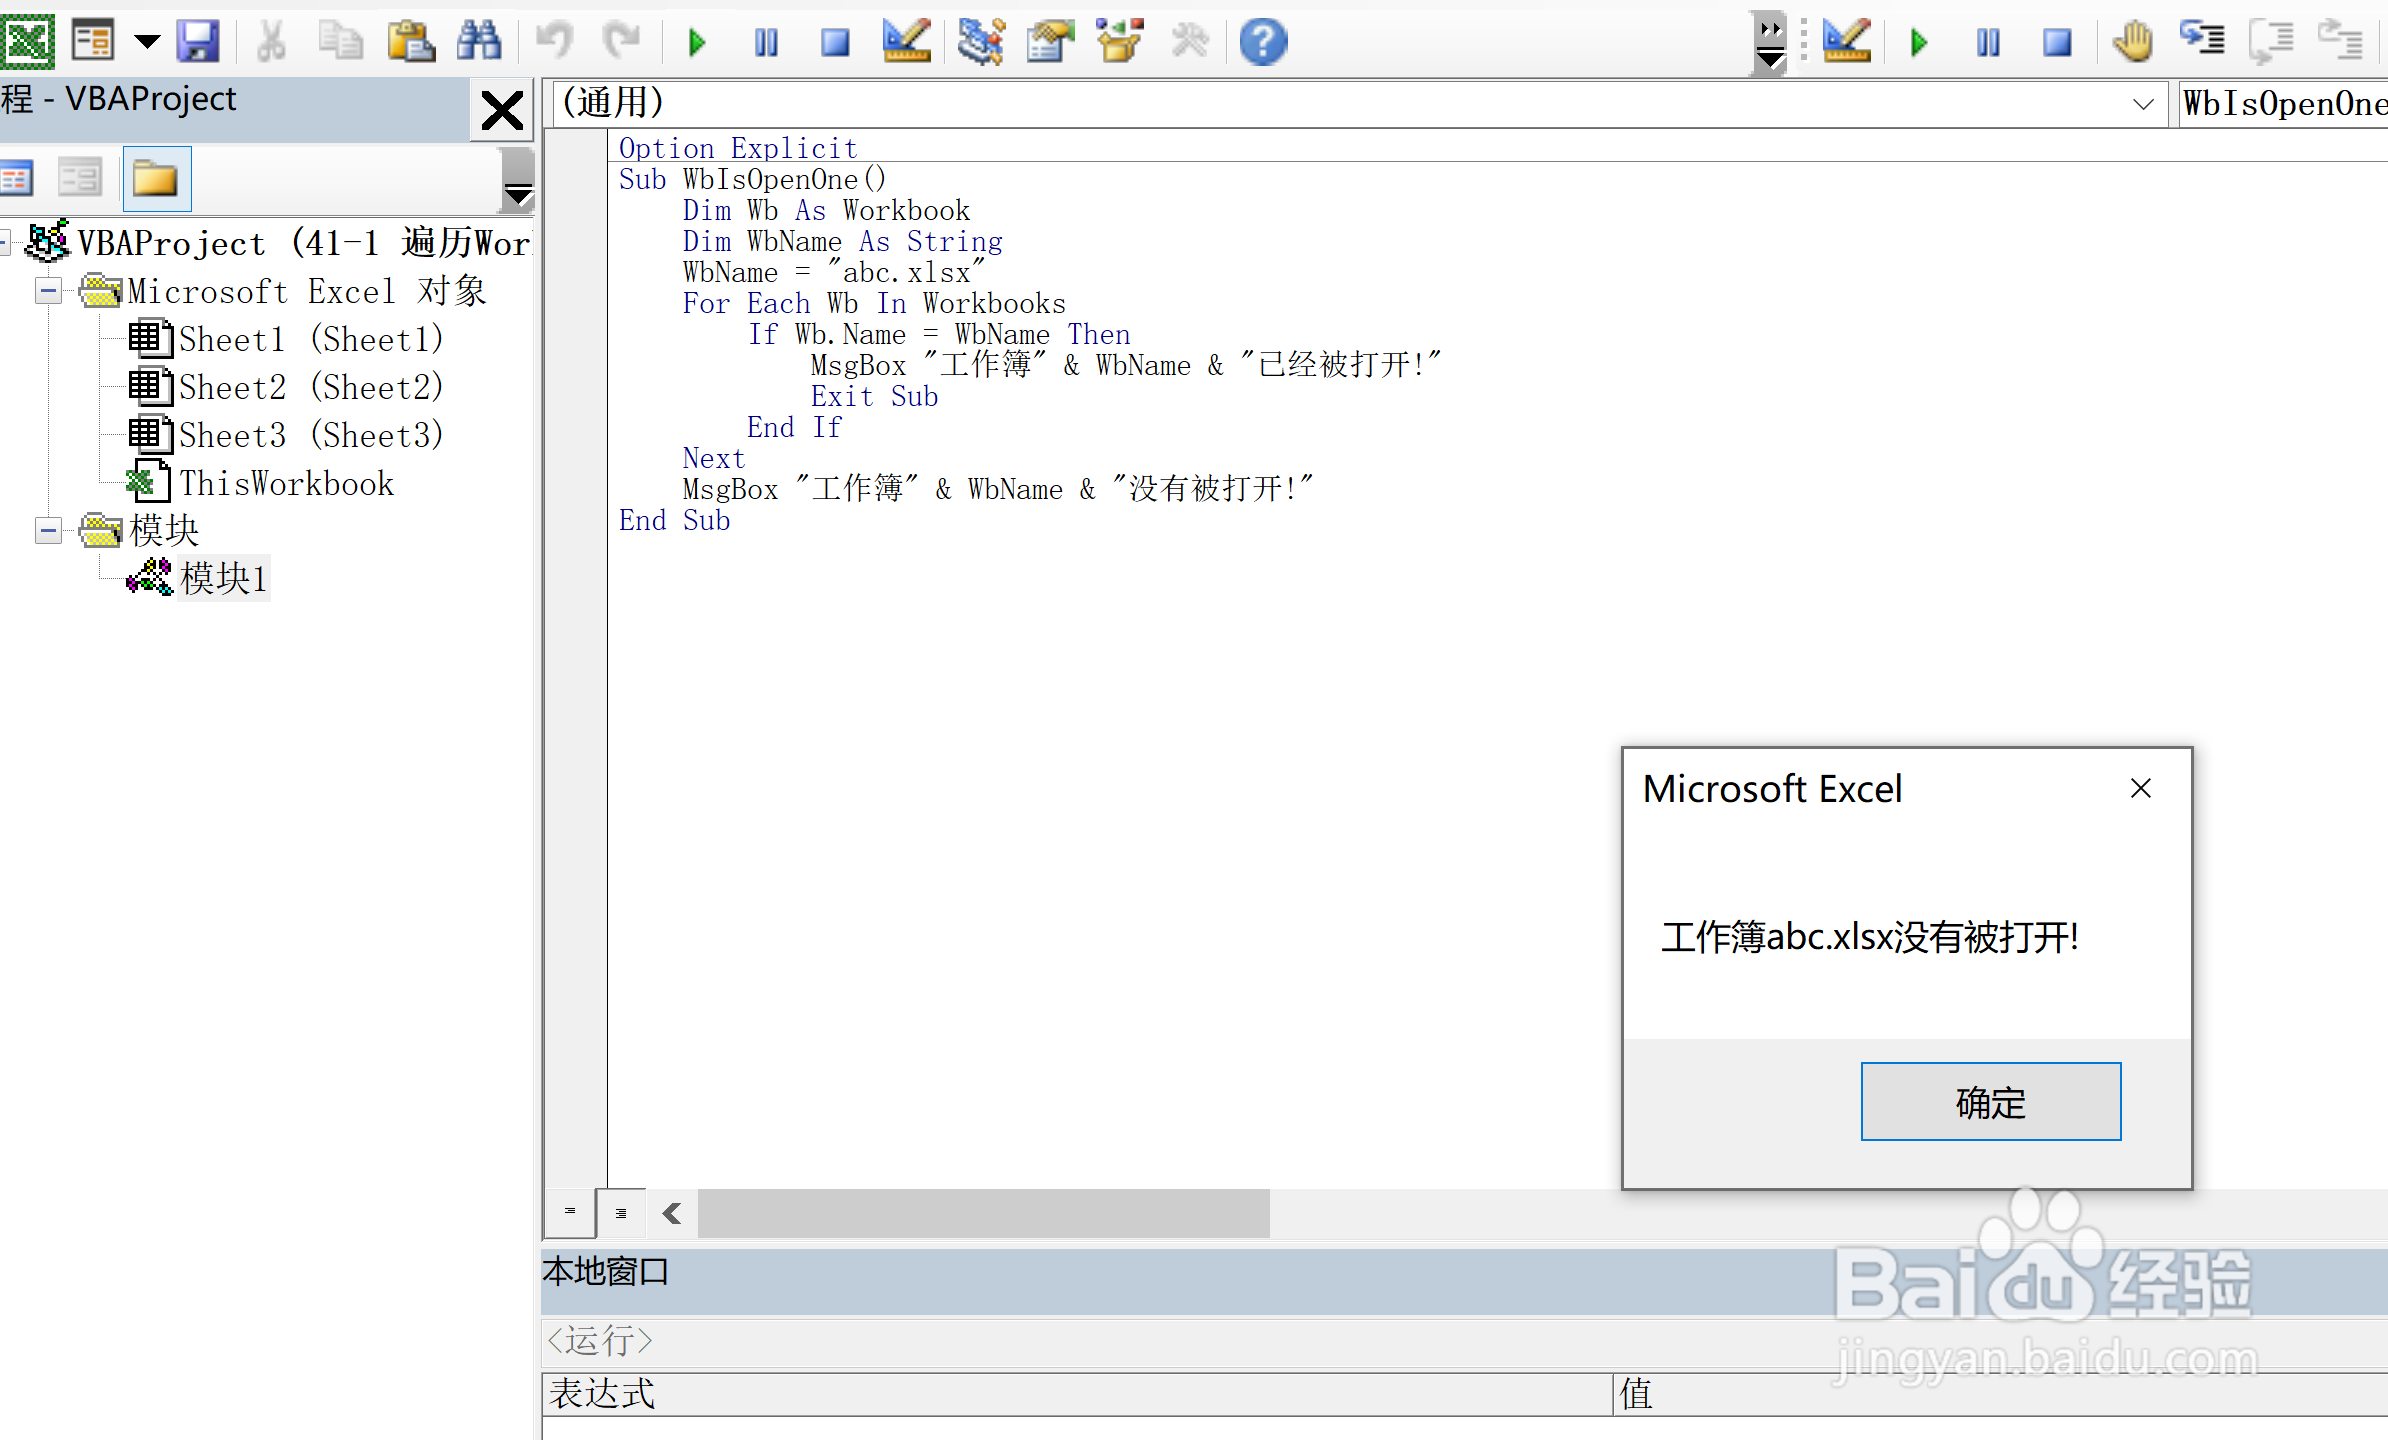Collapse the 模块 folder node
2388x1440 pixels.
pyautogui.click(x=48, y=530)
